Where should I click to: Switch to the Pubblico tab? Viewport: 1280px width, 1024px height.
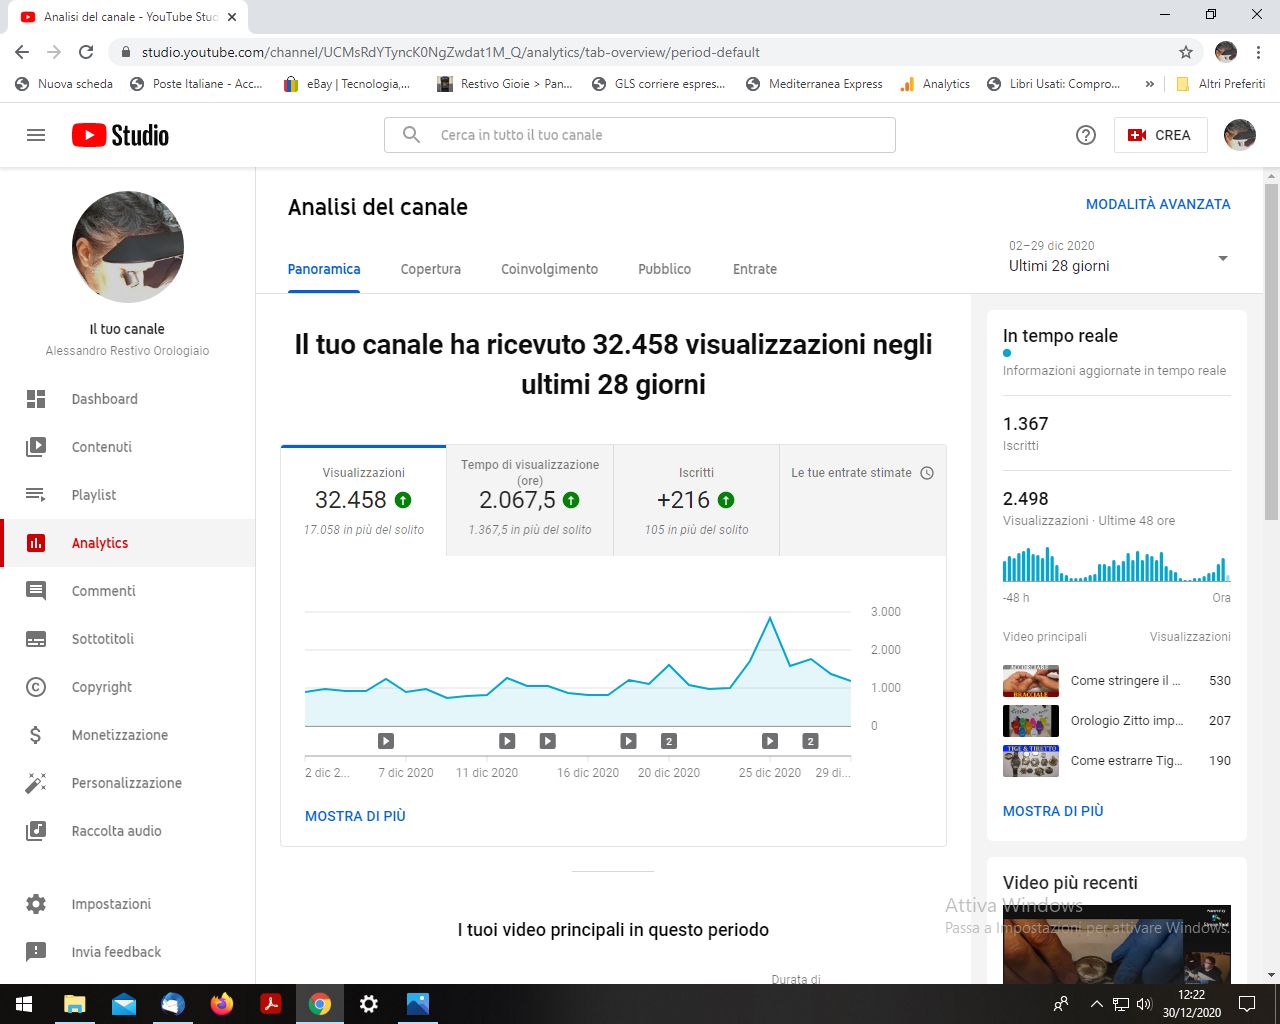click(x=665, y=269)
